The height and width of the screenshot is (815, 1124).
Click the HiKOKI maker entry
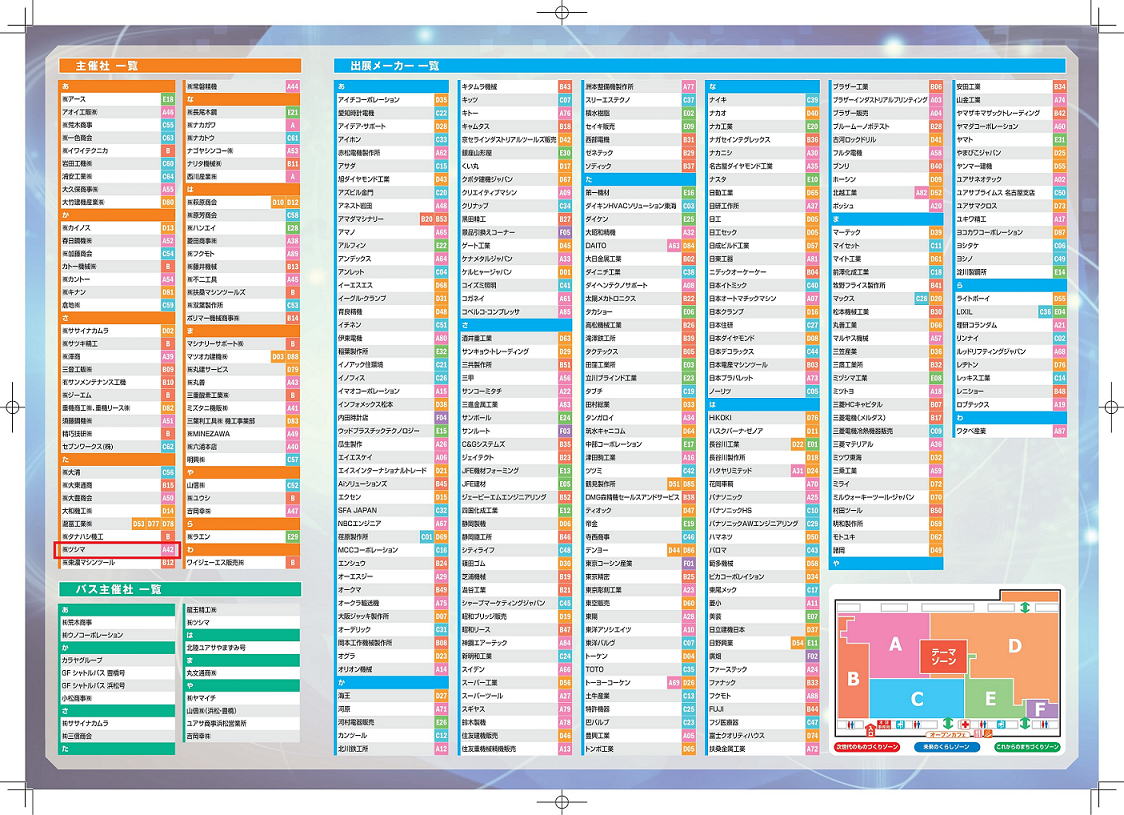(x=763, y=418)
